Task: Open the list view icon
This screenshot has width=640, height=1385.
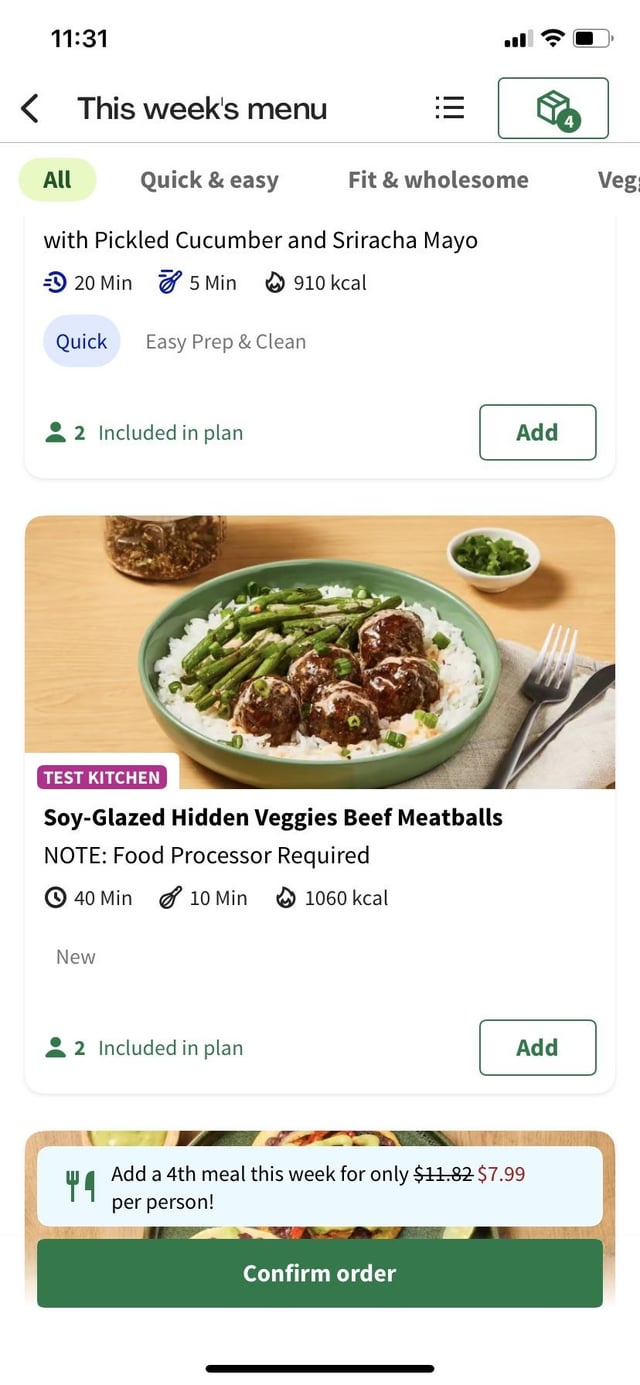Action: click(449, 108)
